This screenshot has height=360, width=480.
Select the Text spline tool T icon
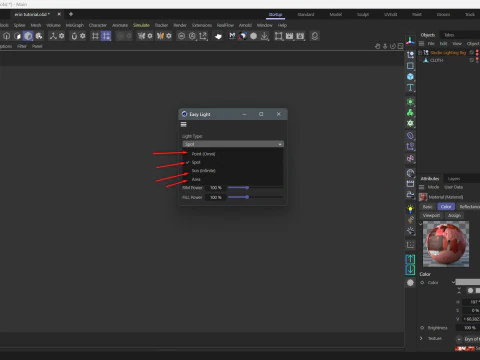(410, 88)
